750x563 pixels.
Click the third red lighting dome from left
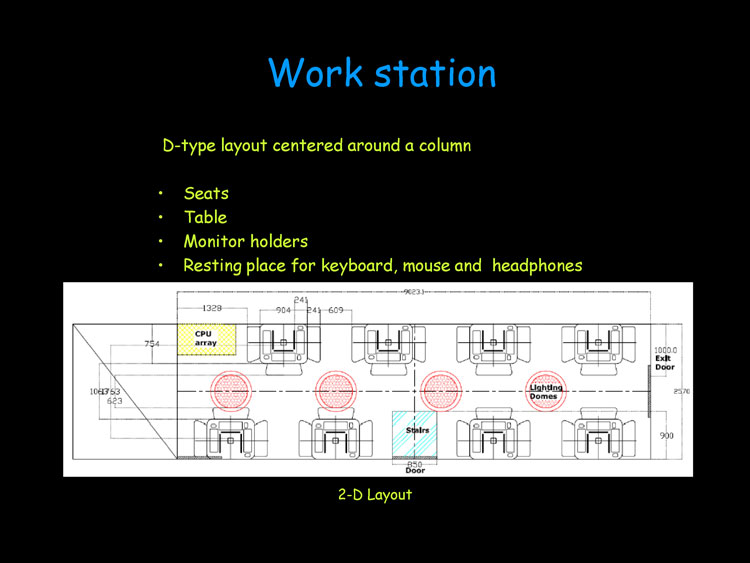pos(439,389)
